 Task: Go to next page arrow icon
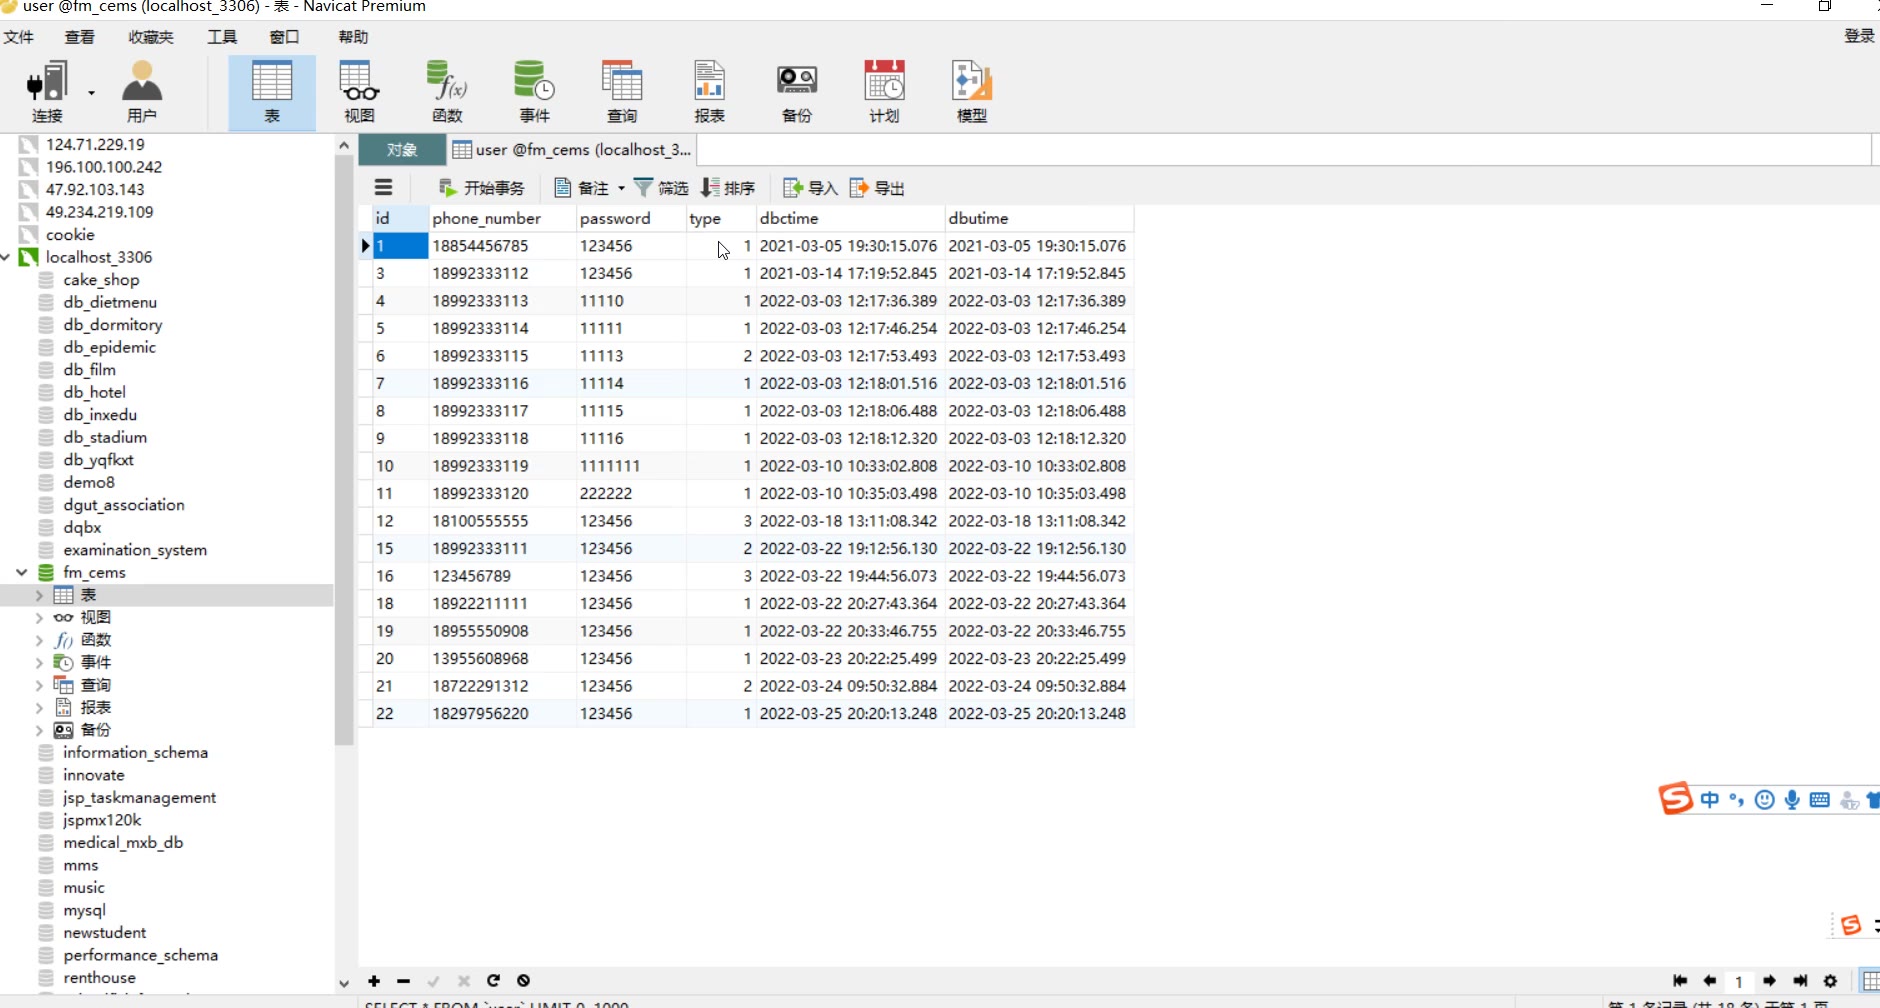[1770, 981]
